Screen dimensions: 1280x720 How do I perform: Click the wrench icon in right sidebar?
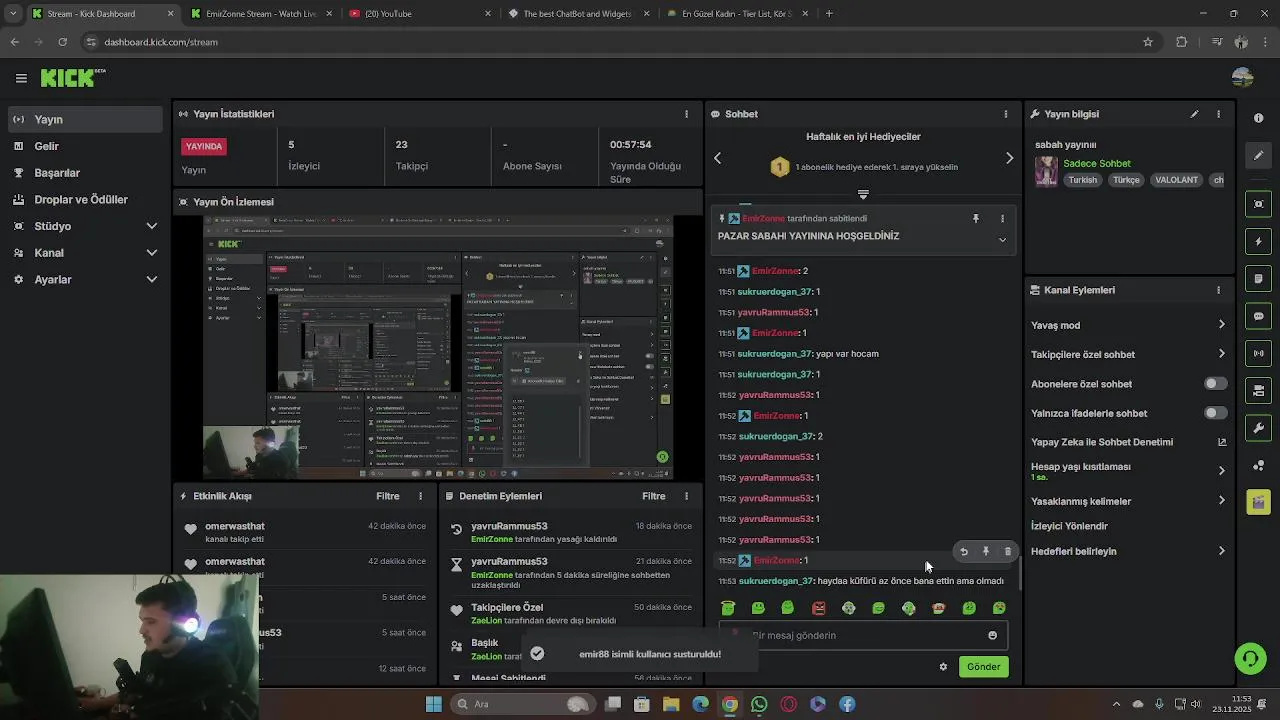1258,428
